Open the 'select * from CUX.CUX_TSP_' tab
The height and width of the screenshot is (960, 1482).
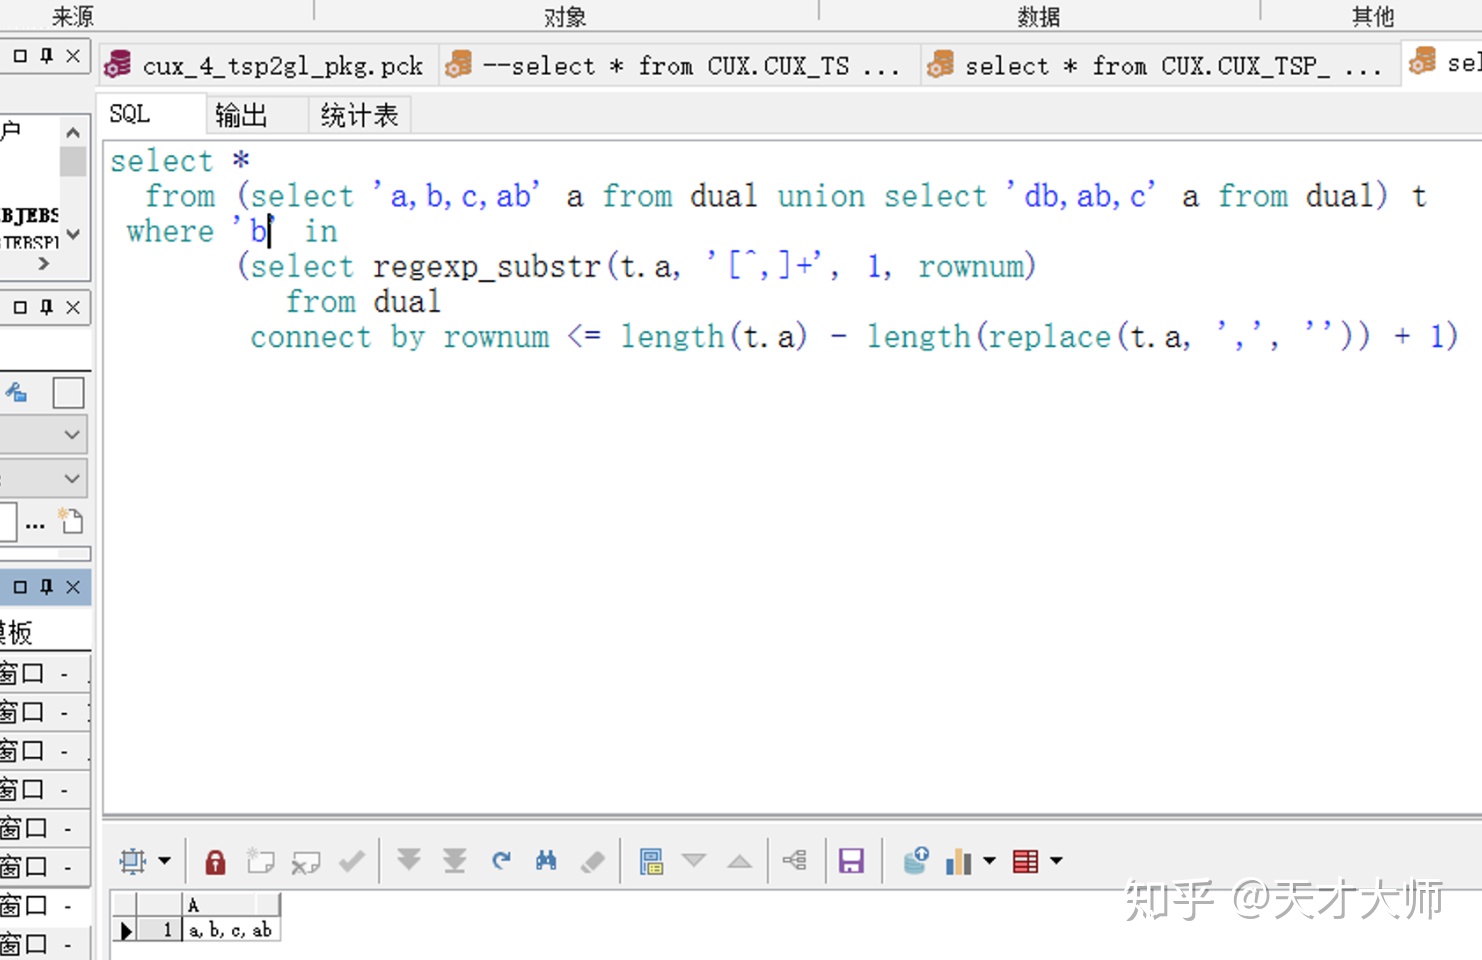(1158, 65)
